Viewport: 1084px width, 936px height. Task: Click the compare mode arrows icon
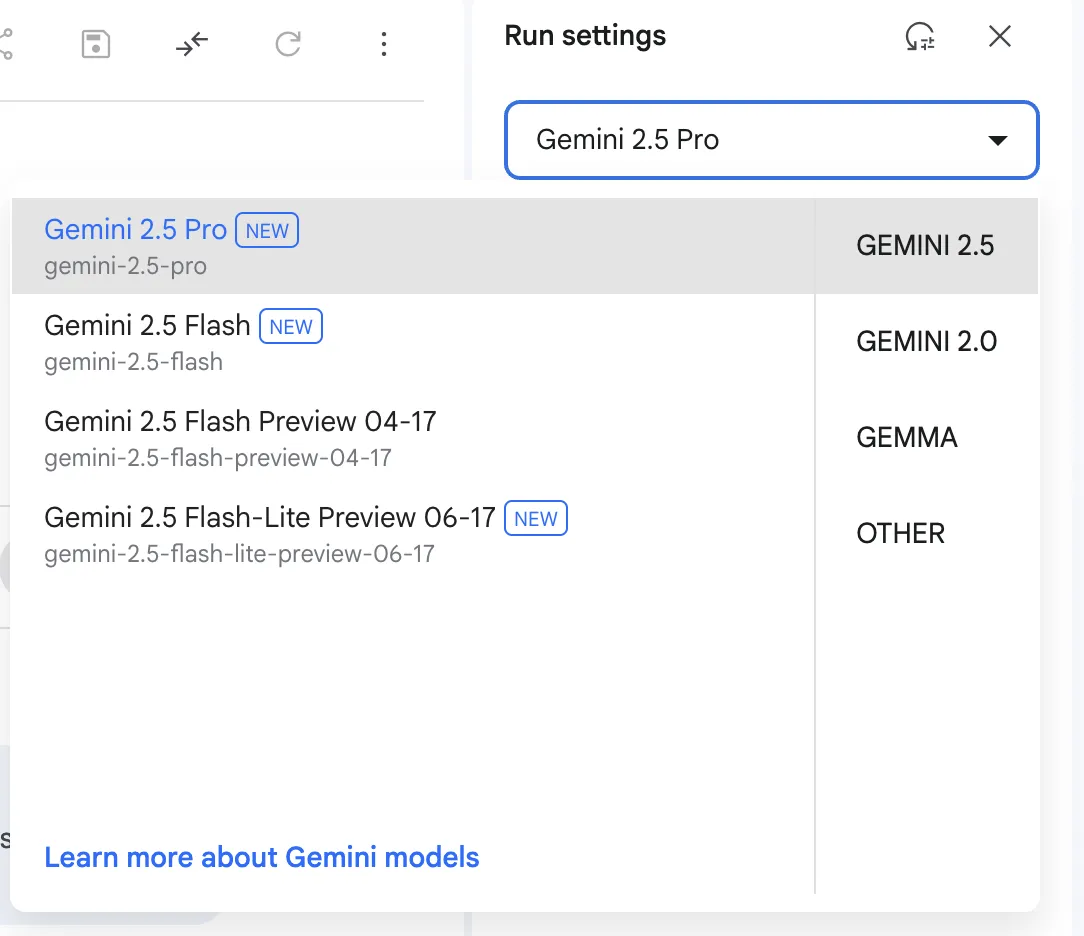coord(192,44)
